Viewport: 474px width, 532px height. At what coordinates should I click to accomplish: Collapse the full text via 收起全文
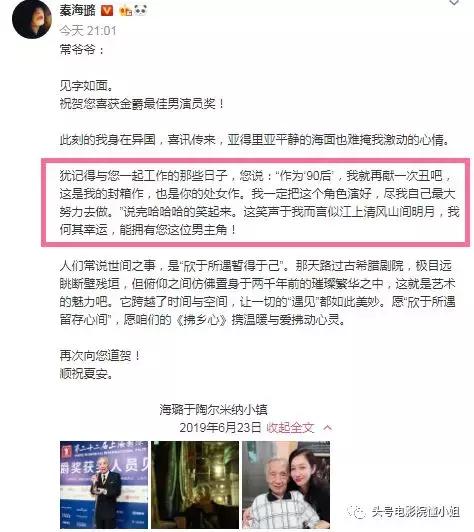click(x=290, y=428)
